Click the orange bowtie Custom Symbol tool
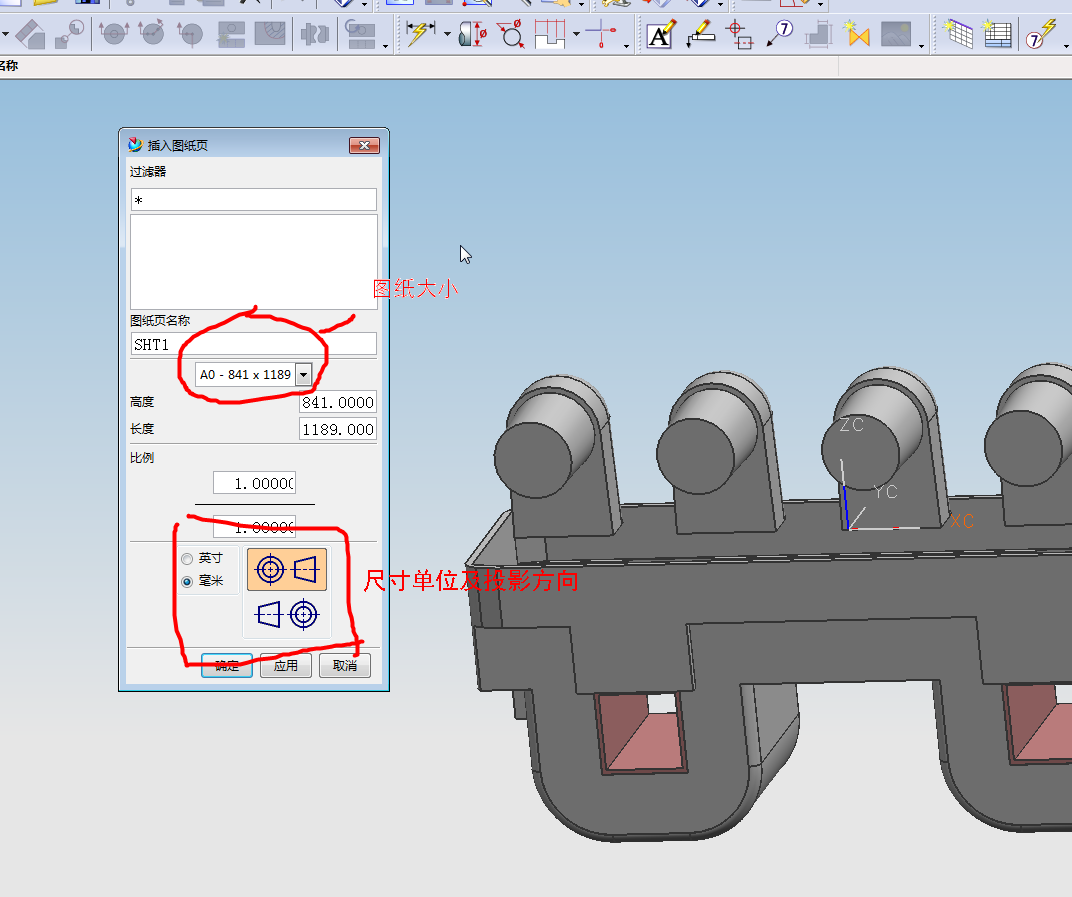Viewport: 1072px width, 897px height. pyautogui.click(x=856, y=33)
